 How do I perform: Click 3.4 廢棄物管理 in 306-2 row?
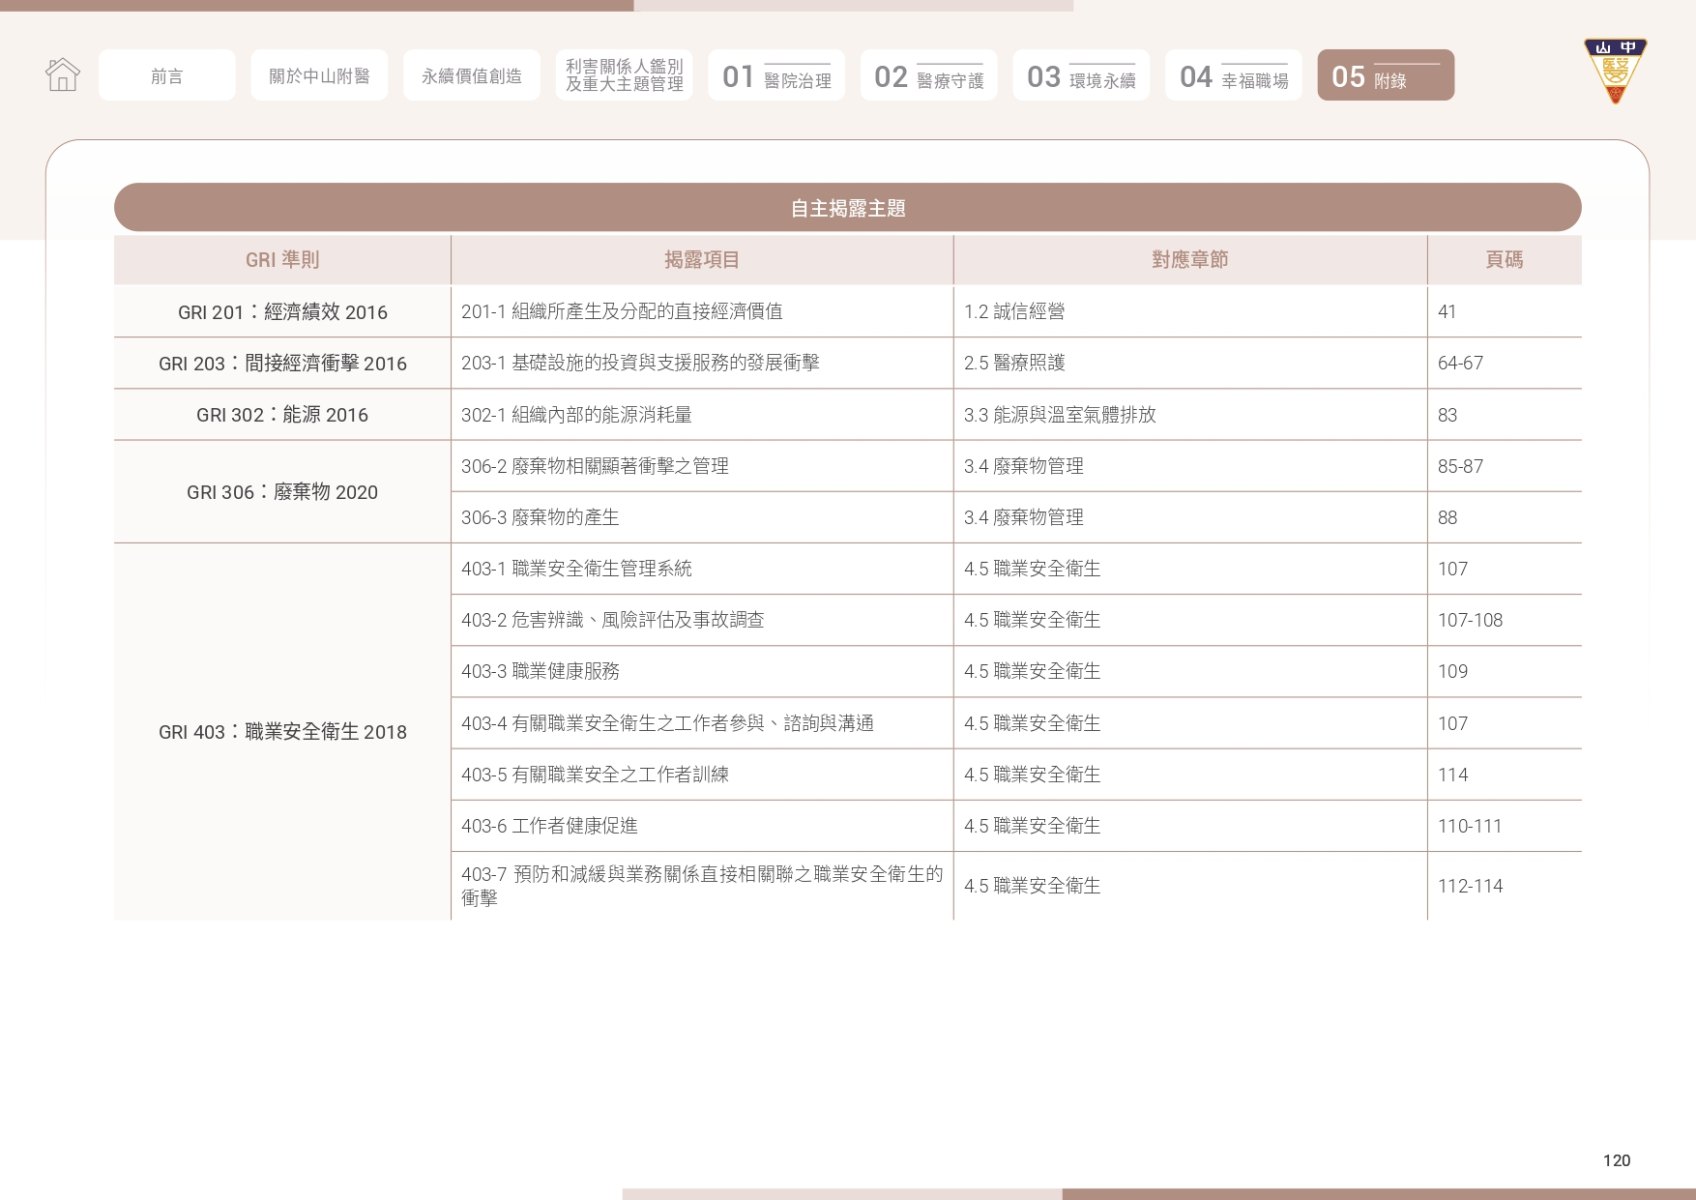click(1024, 466)
